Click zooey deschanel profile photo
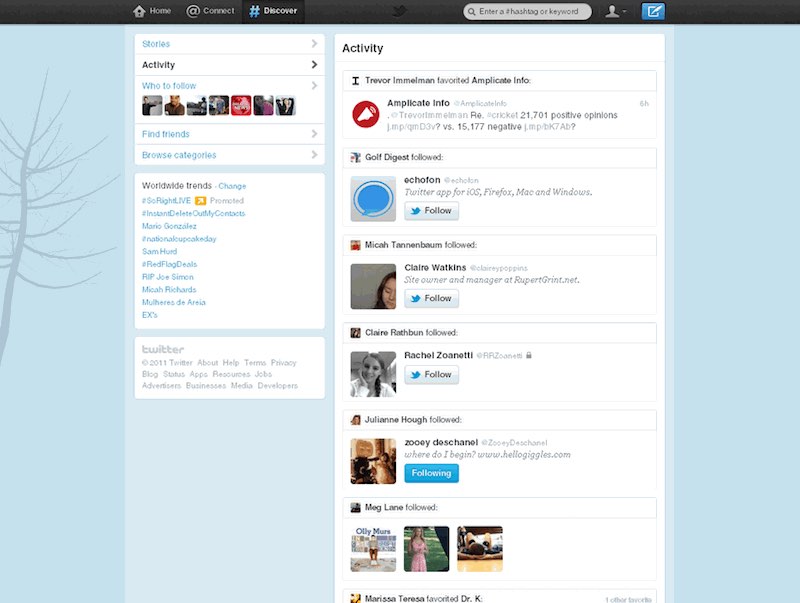The image size is (800, 603). tap(373, 461)
